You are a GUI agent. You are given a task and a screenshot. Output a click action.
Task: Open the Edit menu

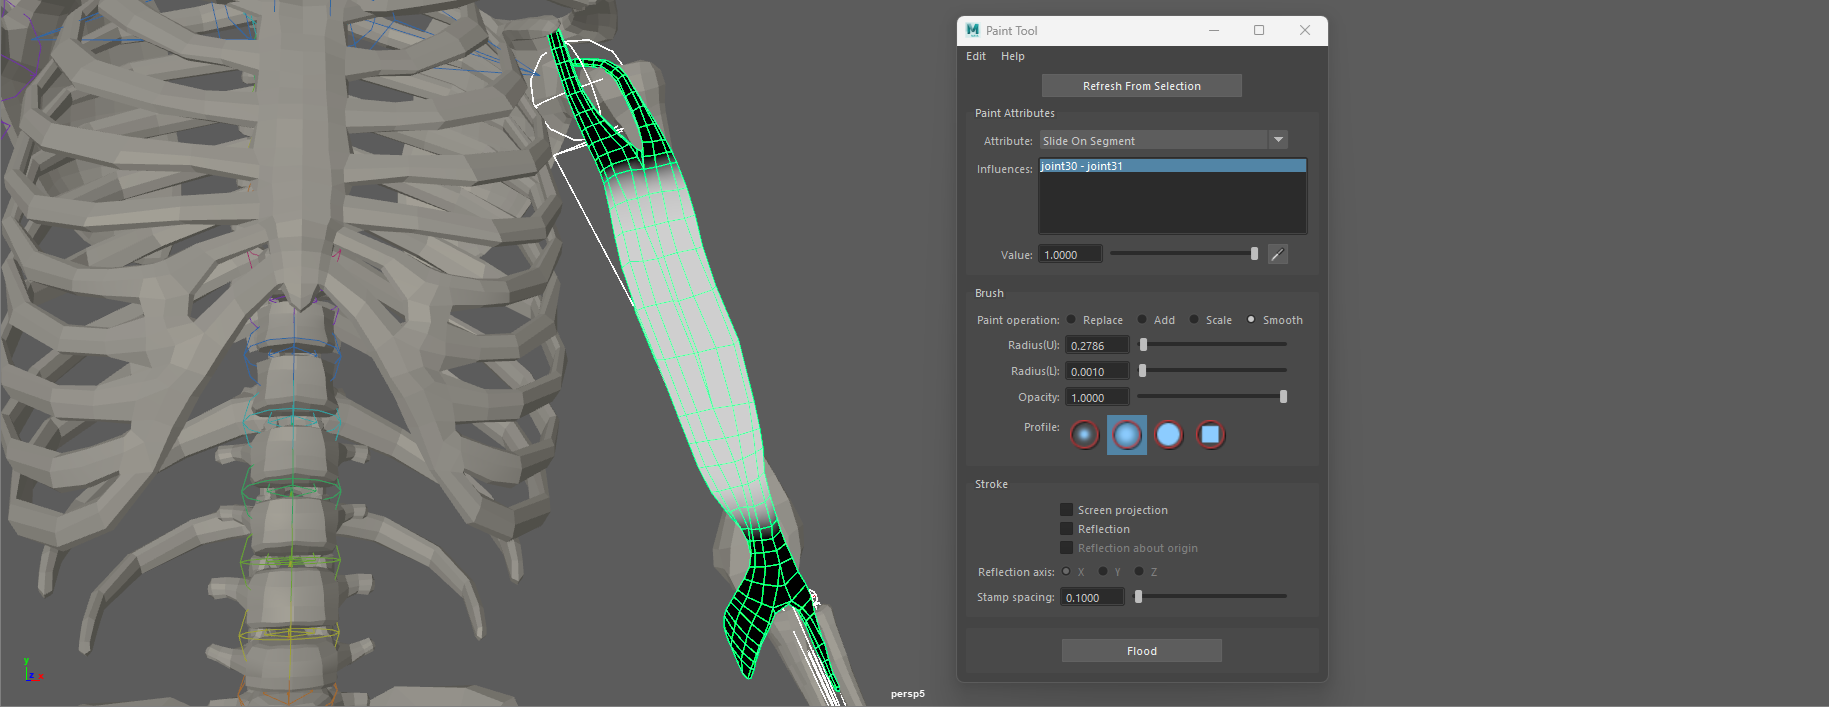[976, 56]
